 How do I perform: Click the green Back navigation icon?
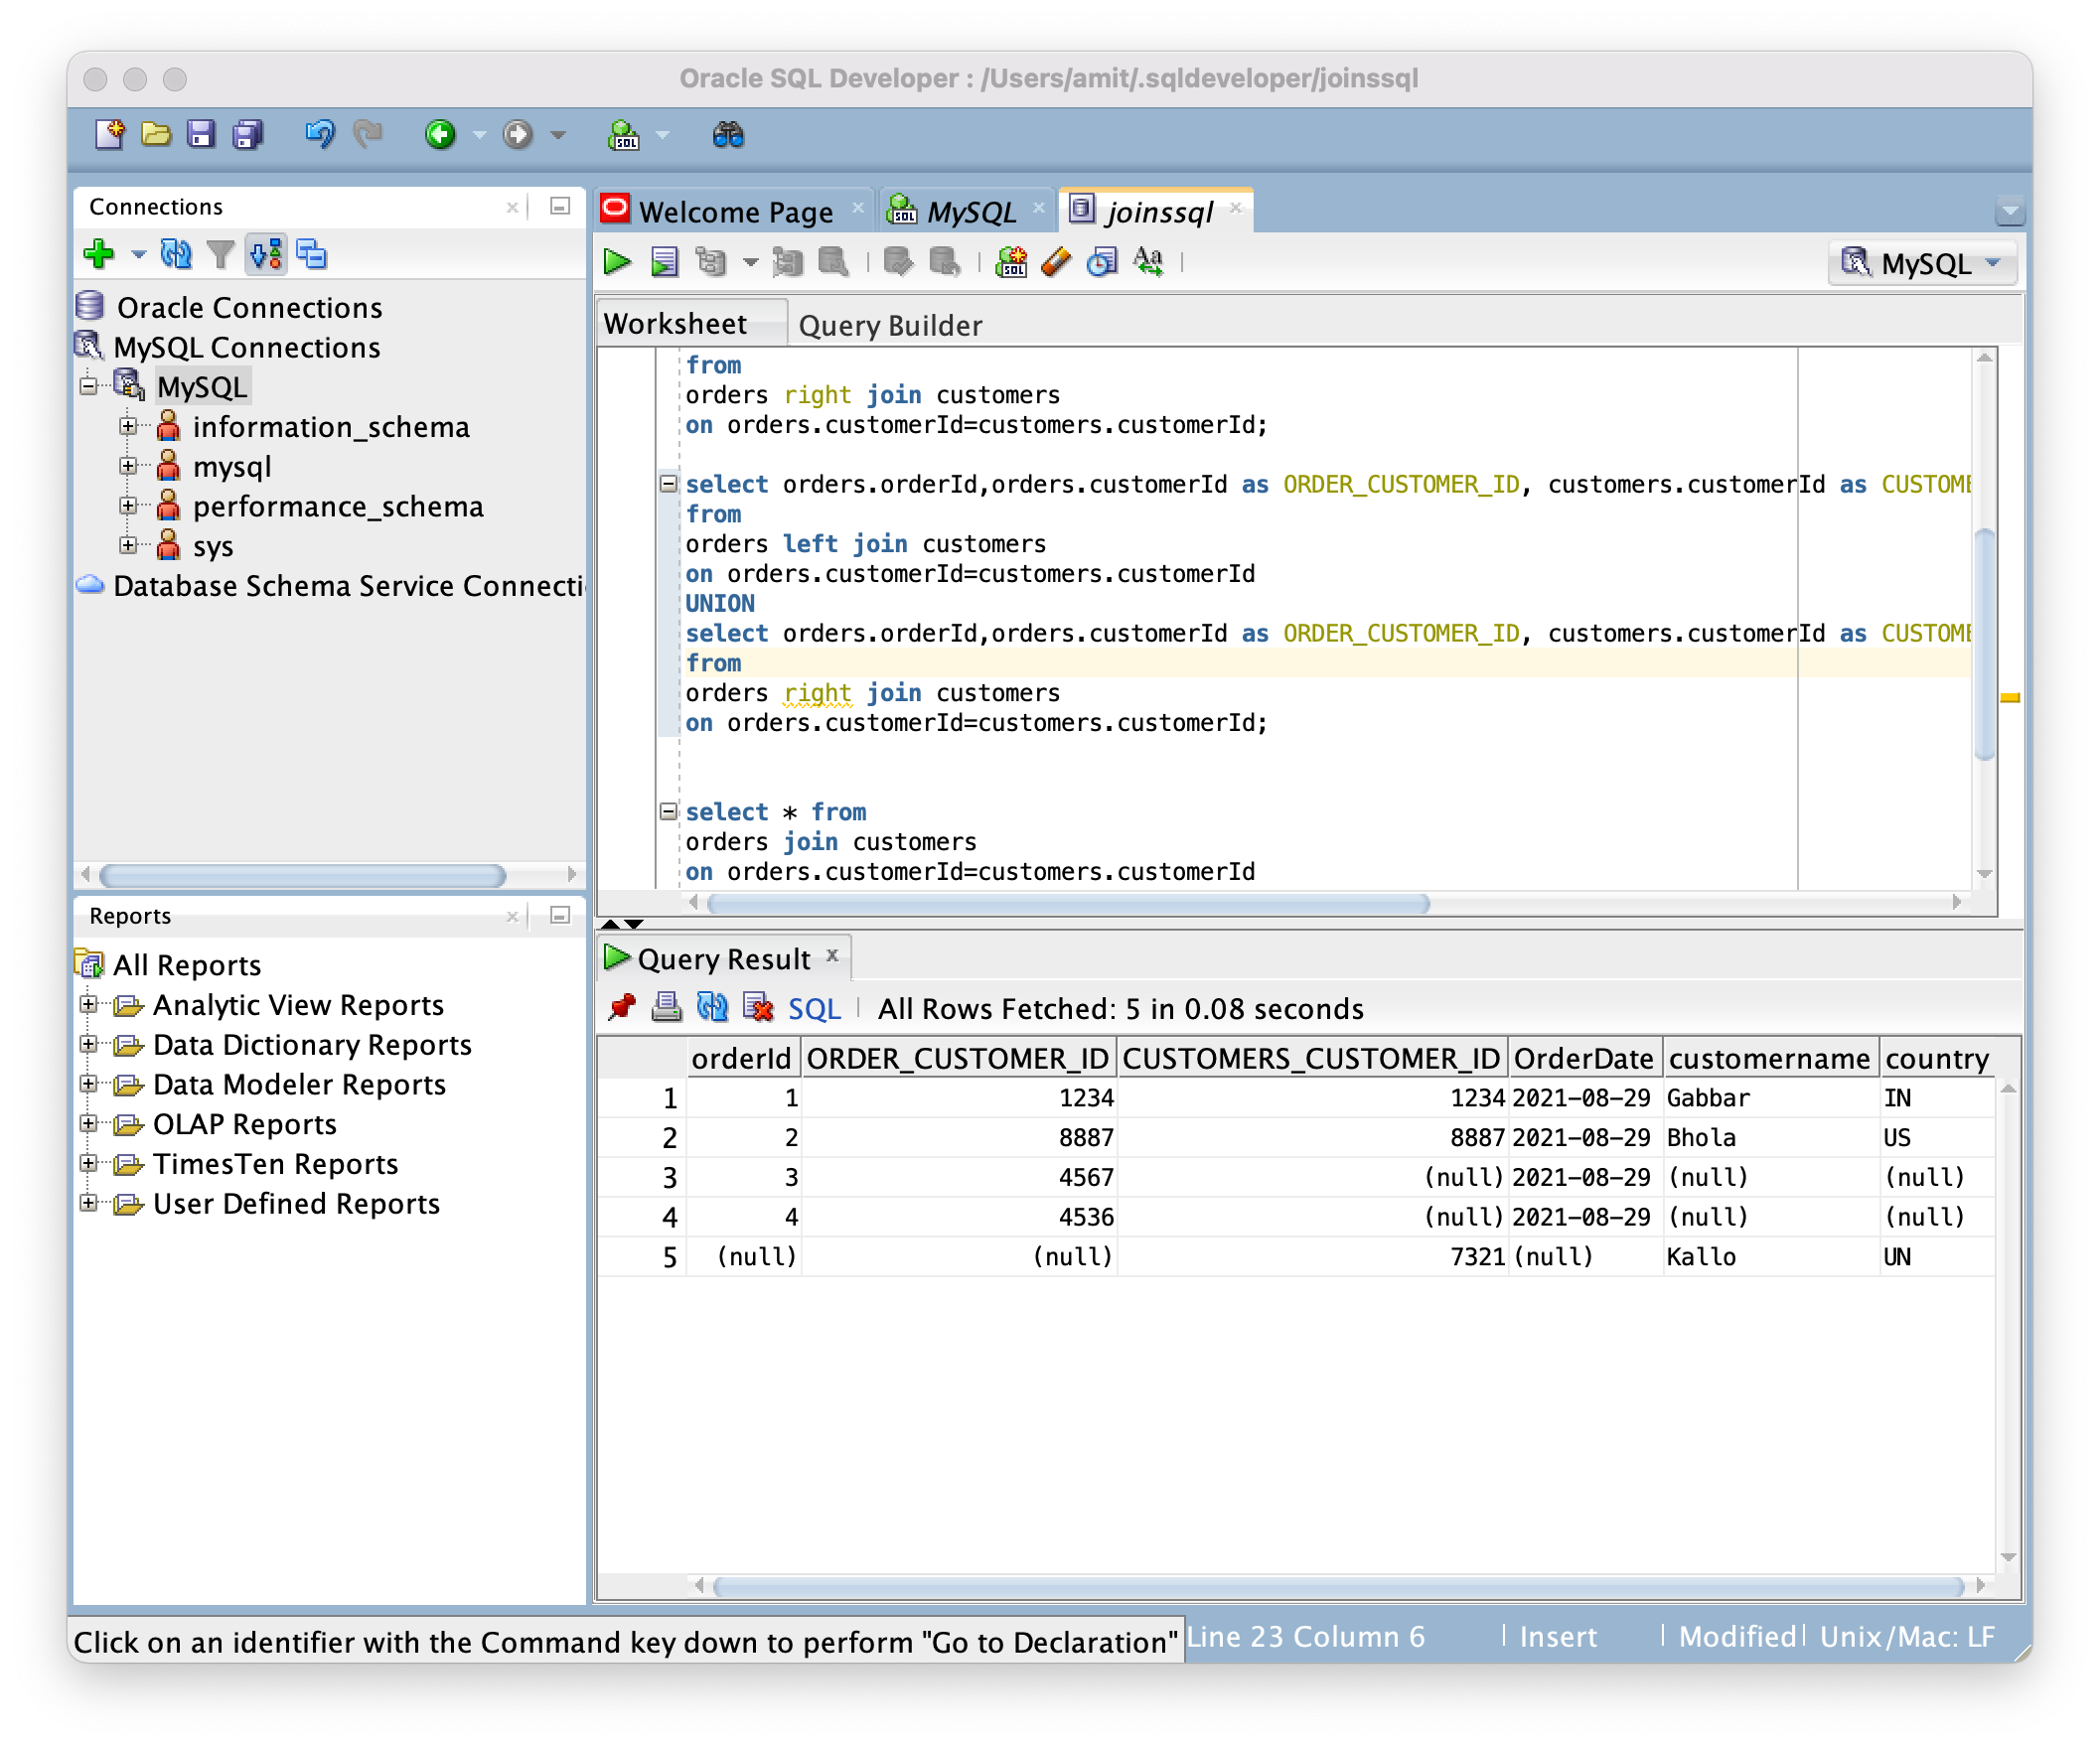(x=440, y=134)
